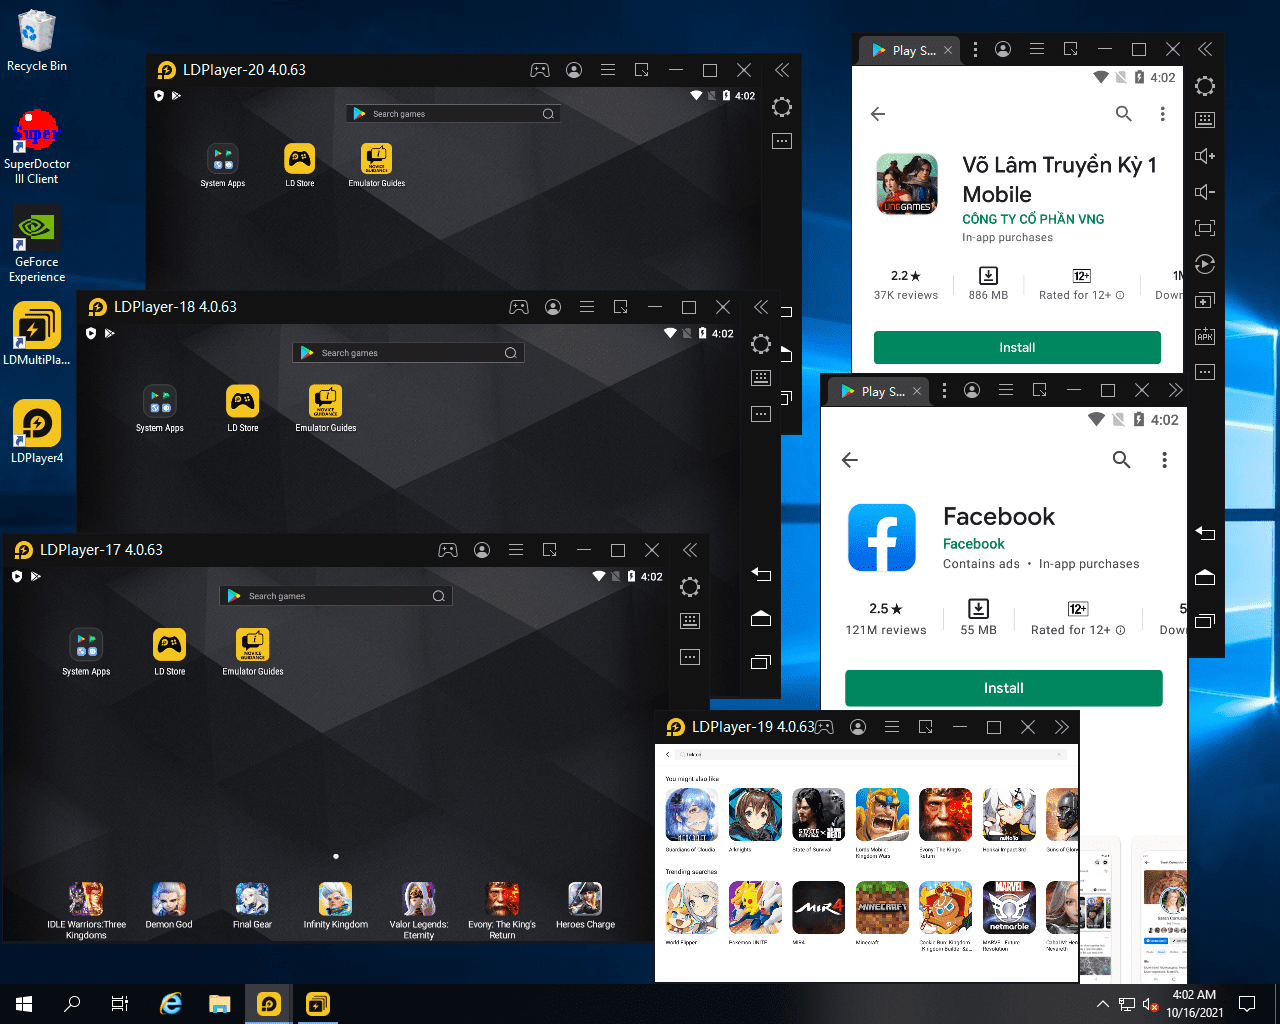Select the Play Store tab above Võ Lâm page
This screenshot has height=1024, width=1280.
904,50
